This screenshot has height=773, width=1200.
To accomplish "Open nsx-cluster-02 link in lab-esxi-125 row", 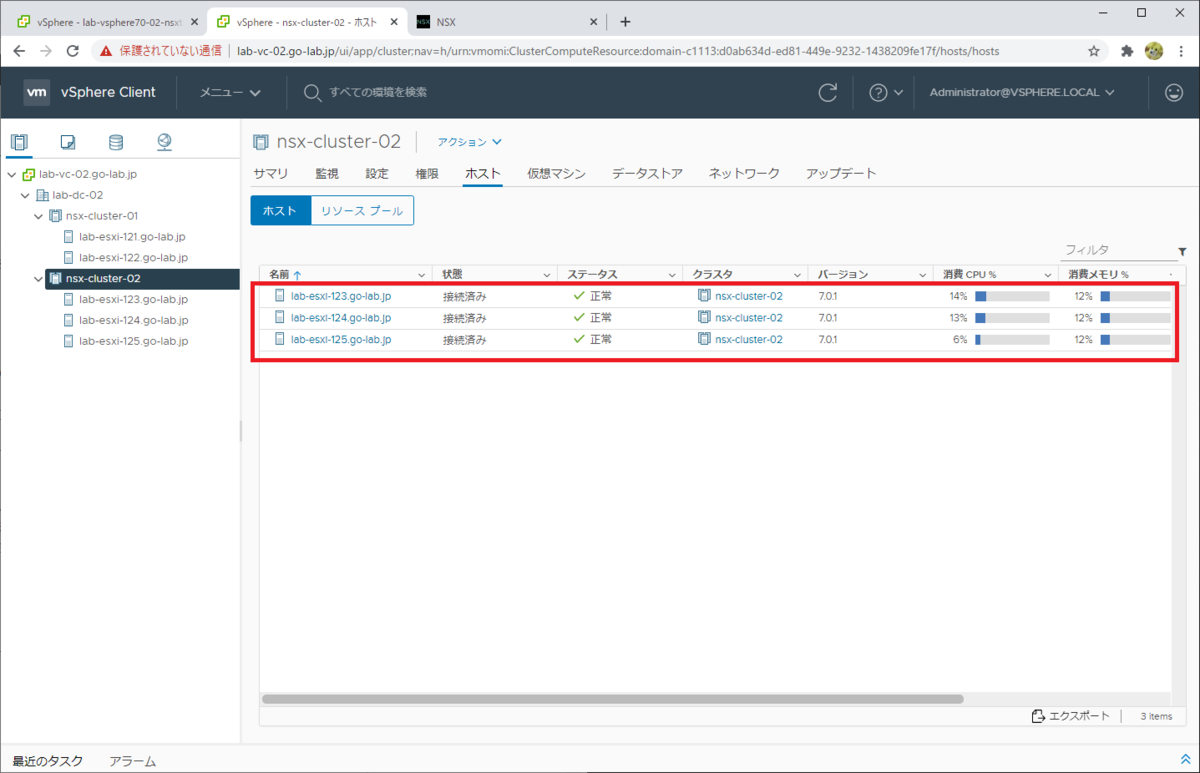I will 749,340.
